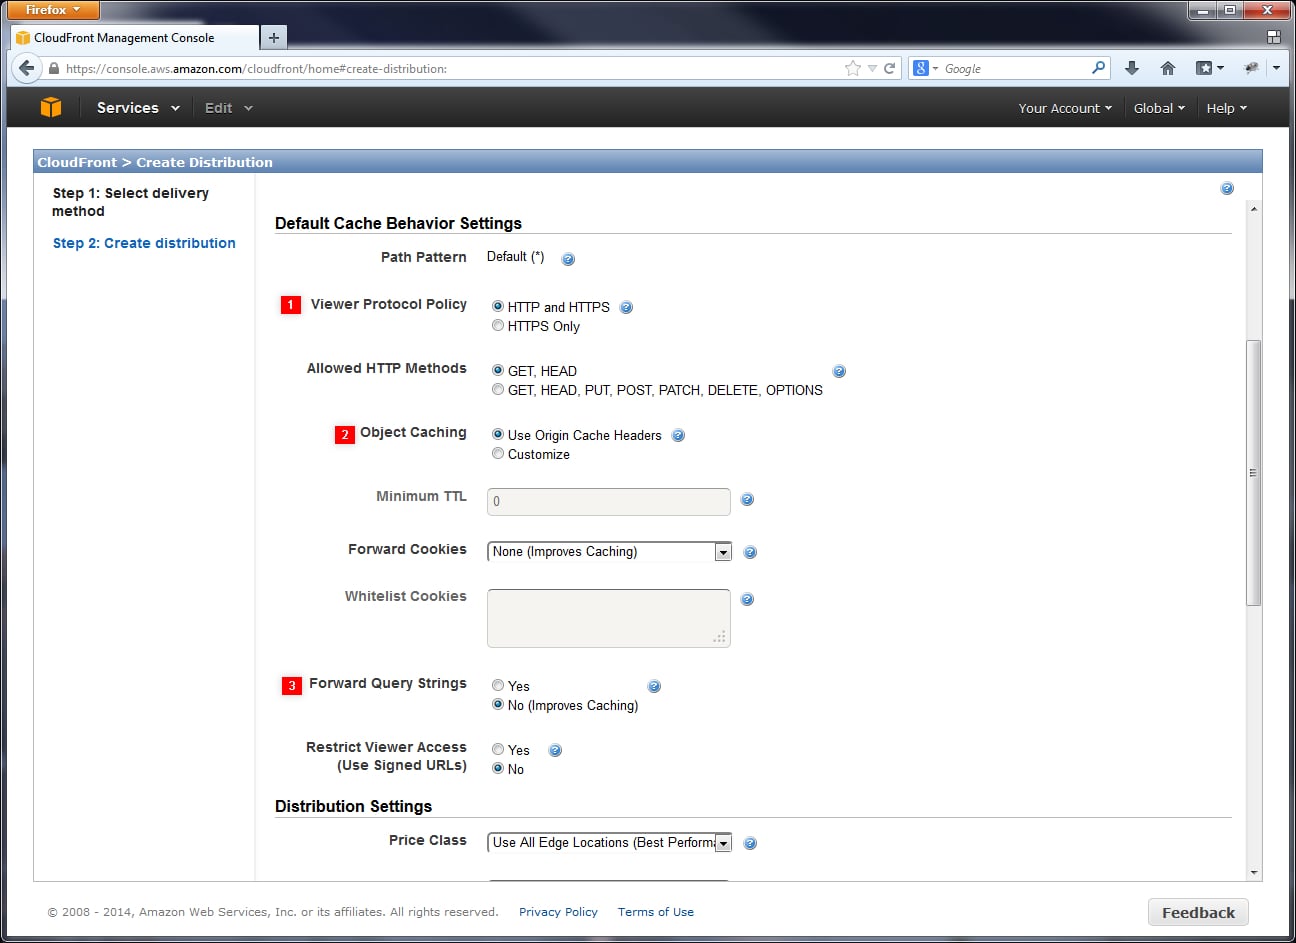This screenshot has height=943, width=1296.
Task: Click the site identity padlock icon
Action: 54,69
